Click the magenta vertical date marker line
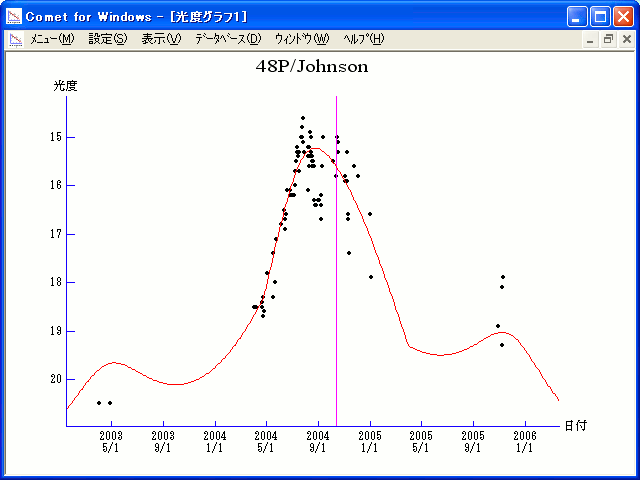 point(336,300)
